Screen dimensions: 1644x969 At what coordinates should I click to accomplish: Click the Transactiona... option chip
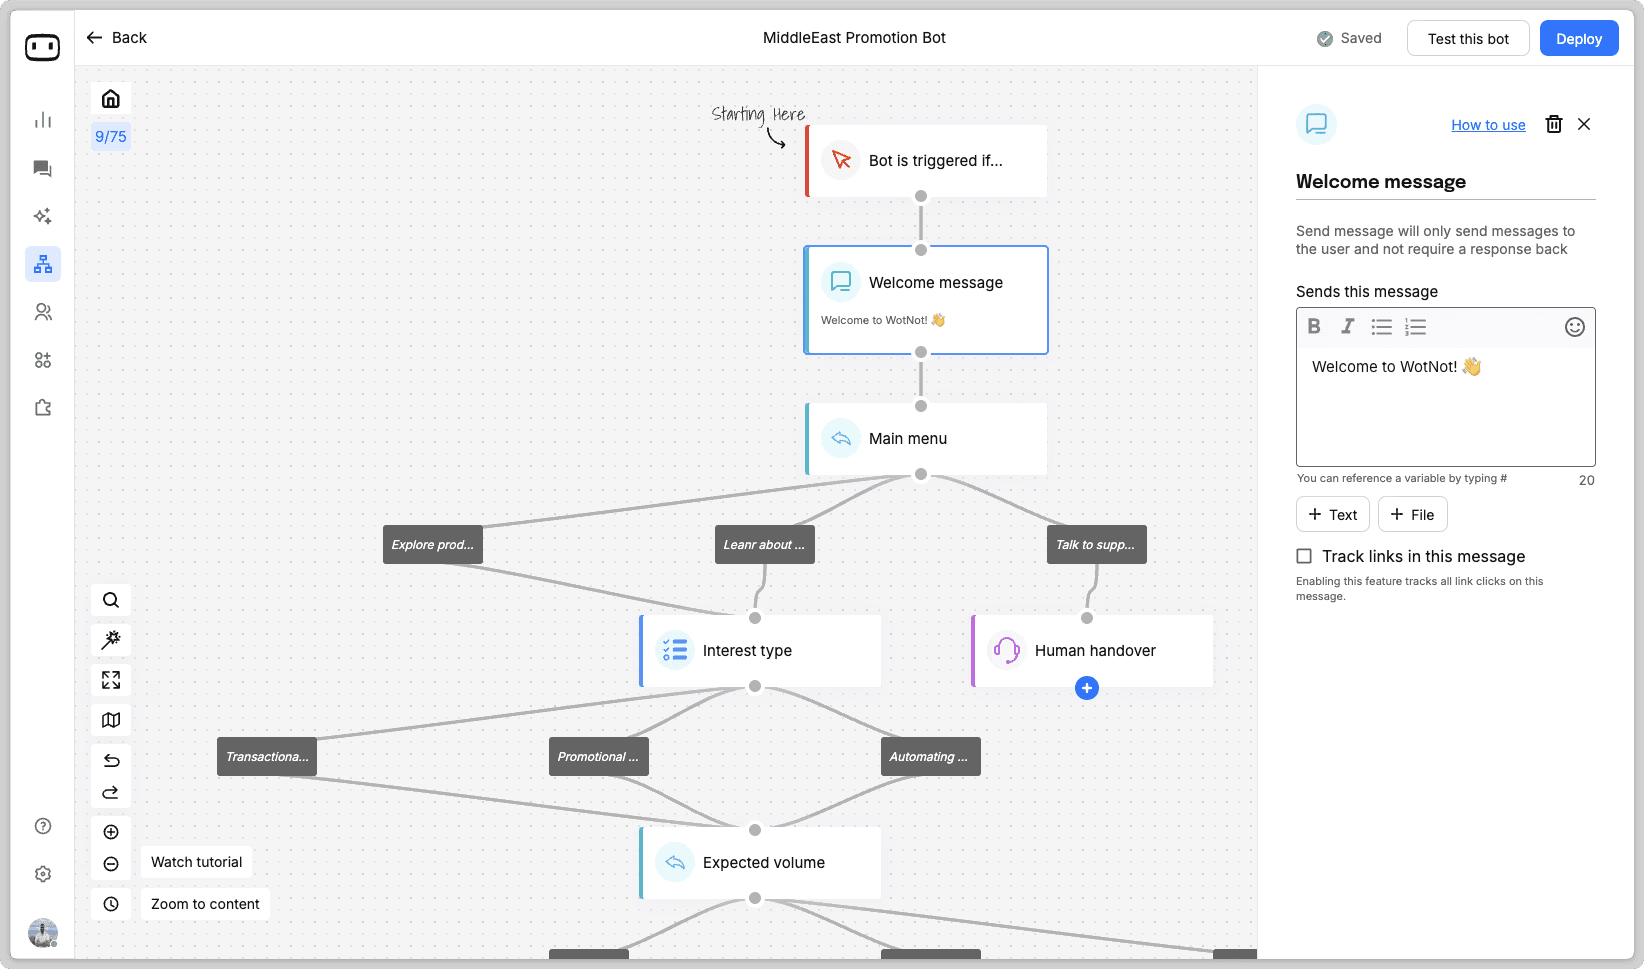pyautogui.click(x=267, y=757)
